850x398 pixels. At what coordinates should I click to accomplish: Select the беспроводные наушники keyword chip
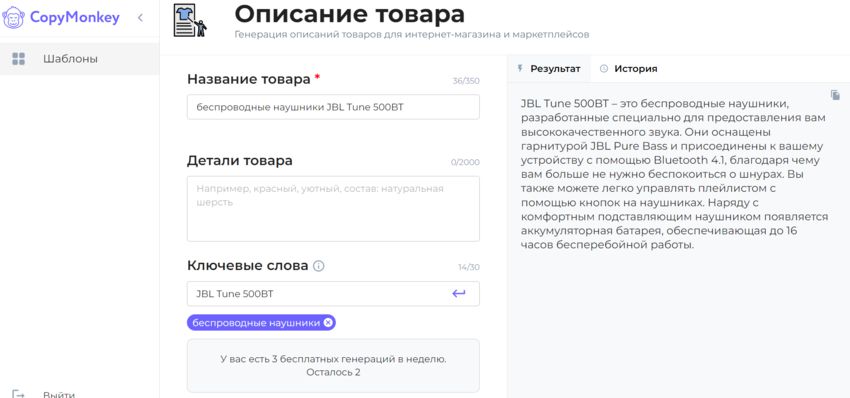pos(261,323)
